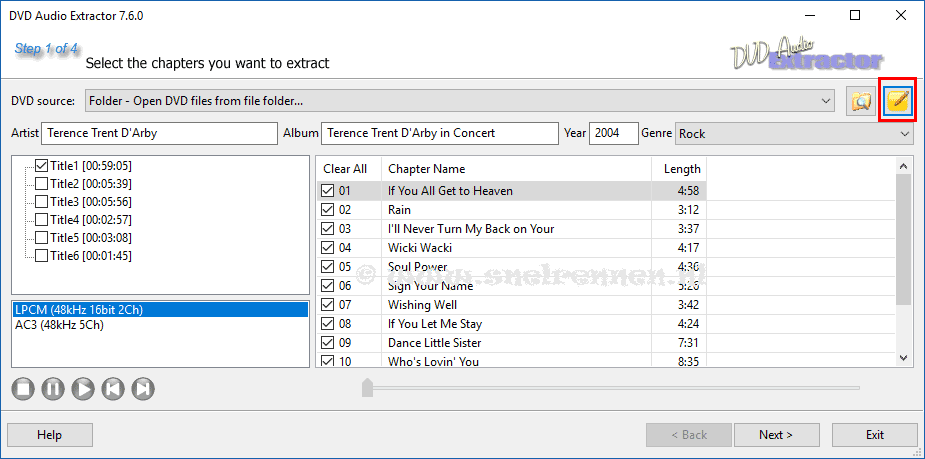
Task: Skip to previous chapter preview
Action: click(x=113, y=388)
